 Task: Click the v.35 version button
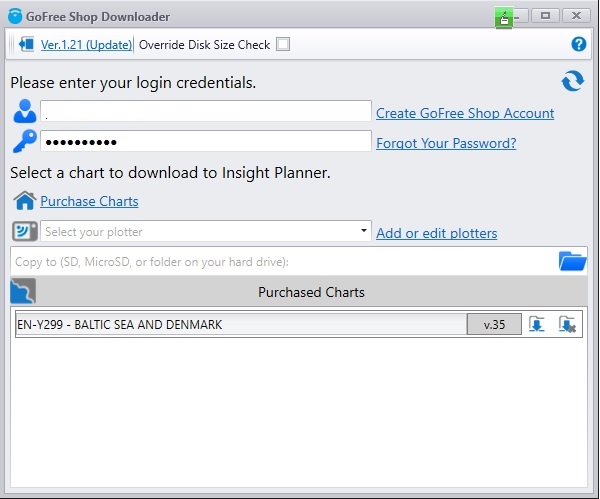coord(494,325)
